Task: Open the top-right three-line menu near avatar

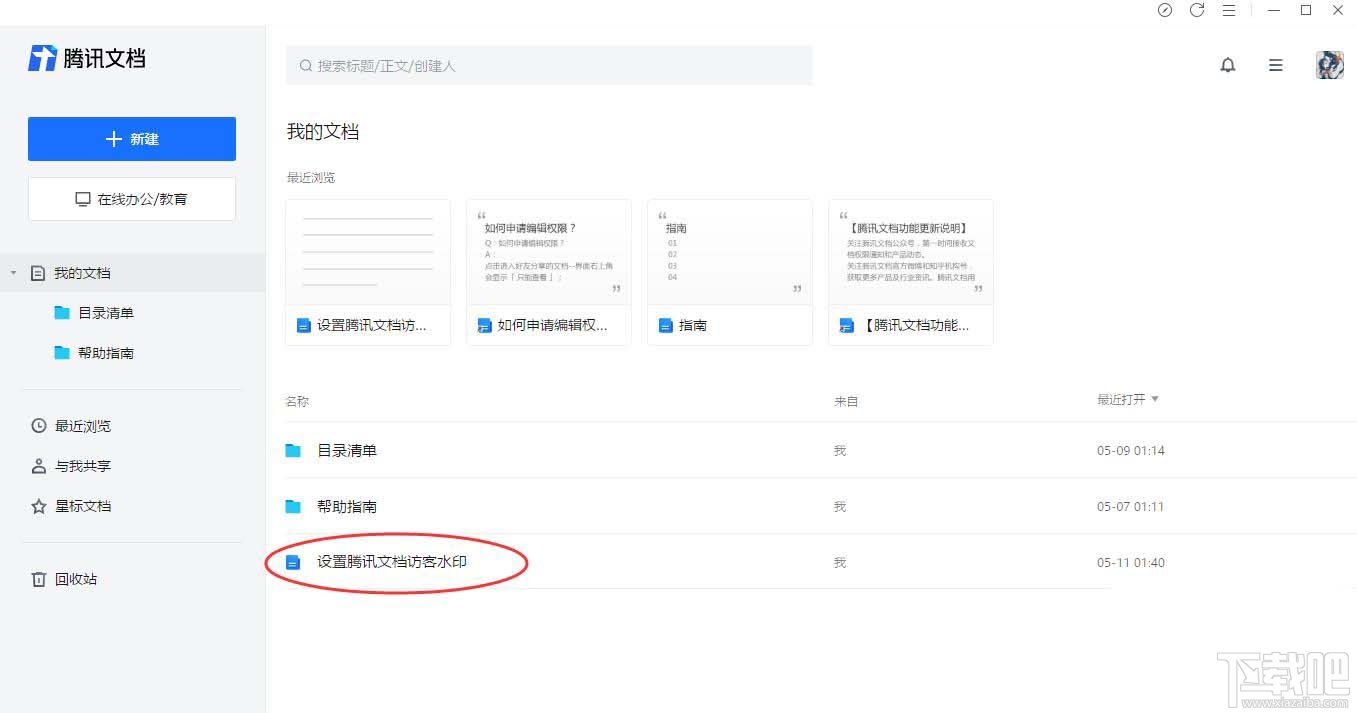Action: tap(1275, 64)
